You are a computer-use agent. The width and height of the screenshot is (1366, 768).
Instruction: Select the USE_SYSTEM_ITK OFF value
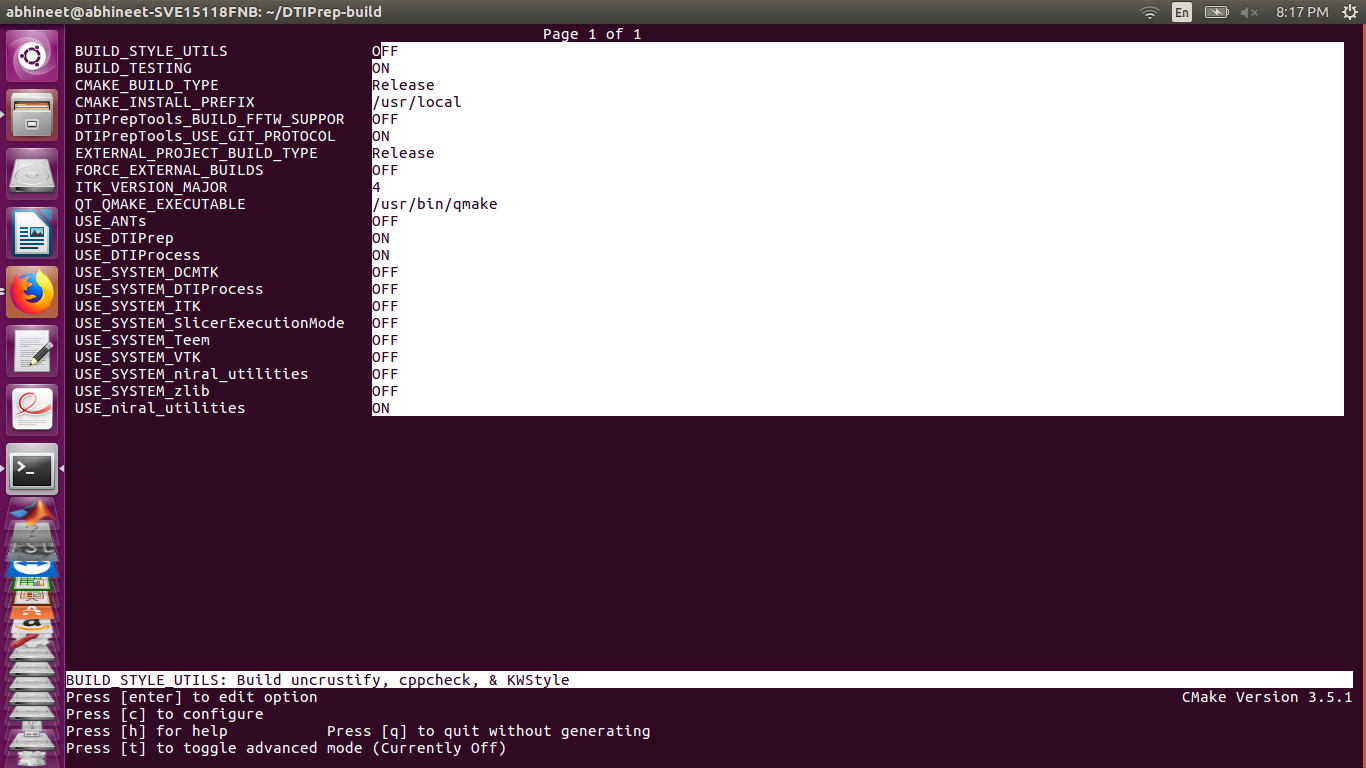pos(385,306)
